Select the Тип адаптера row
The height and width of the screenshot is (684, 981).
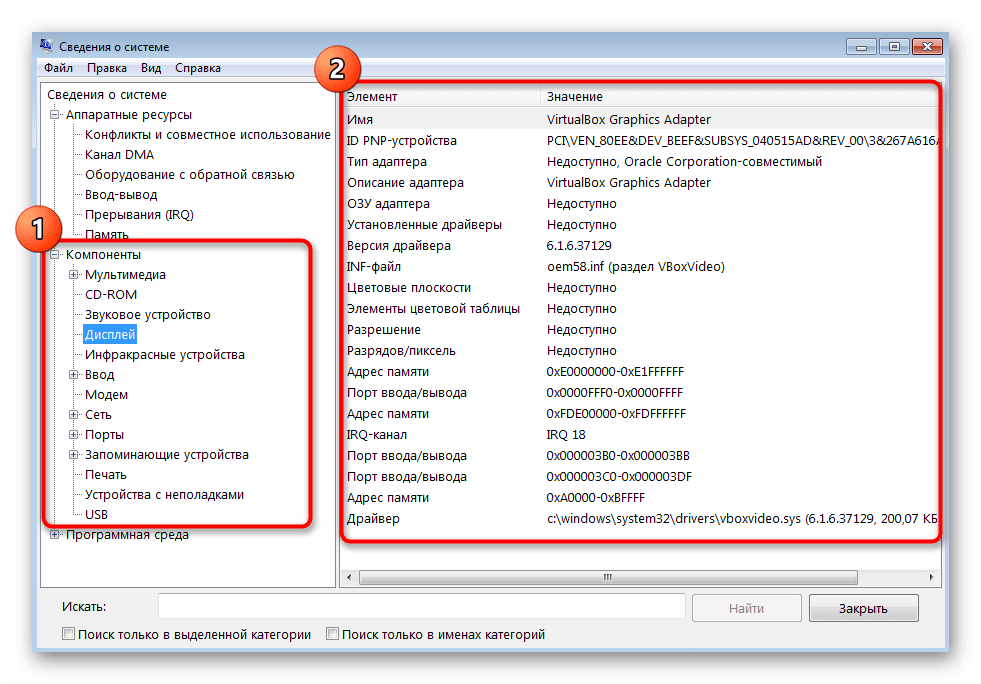(641, 161)
